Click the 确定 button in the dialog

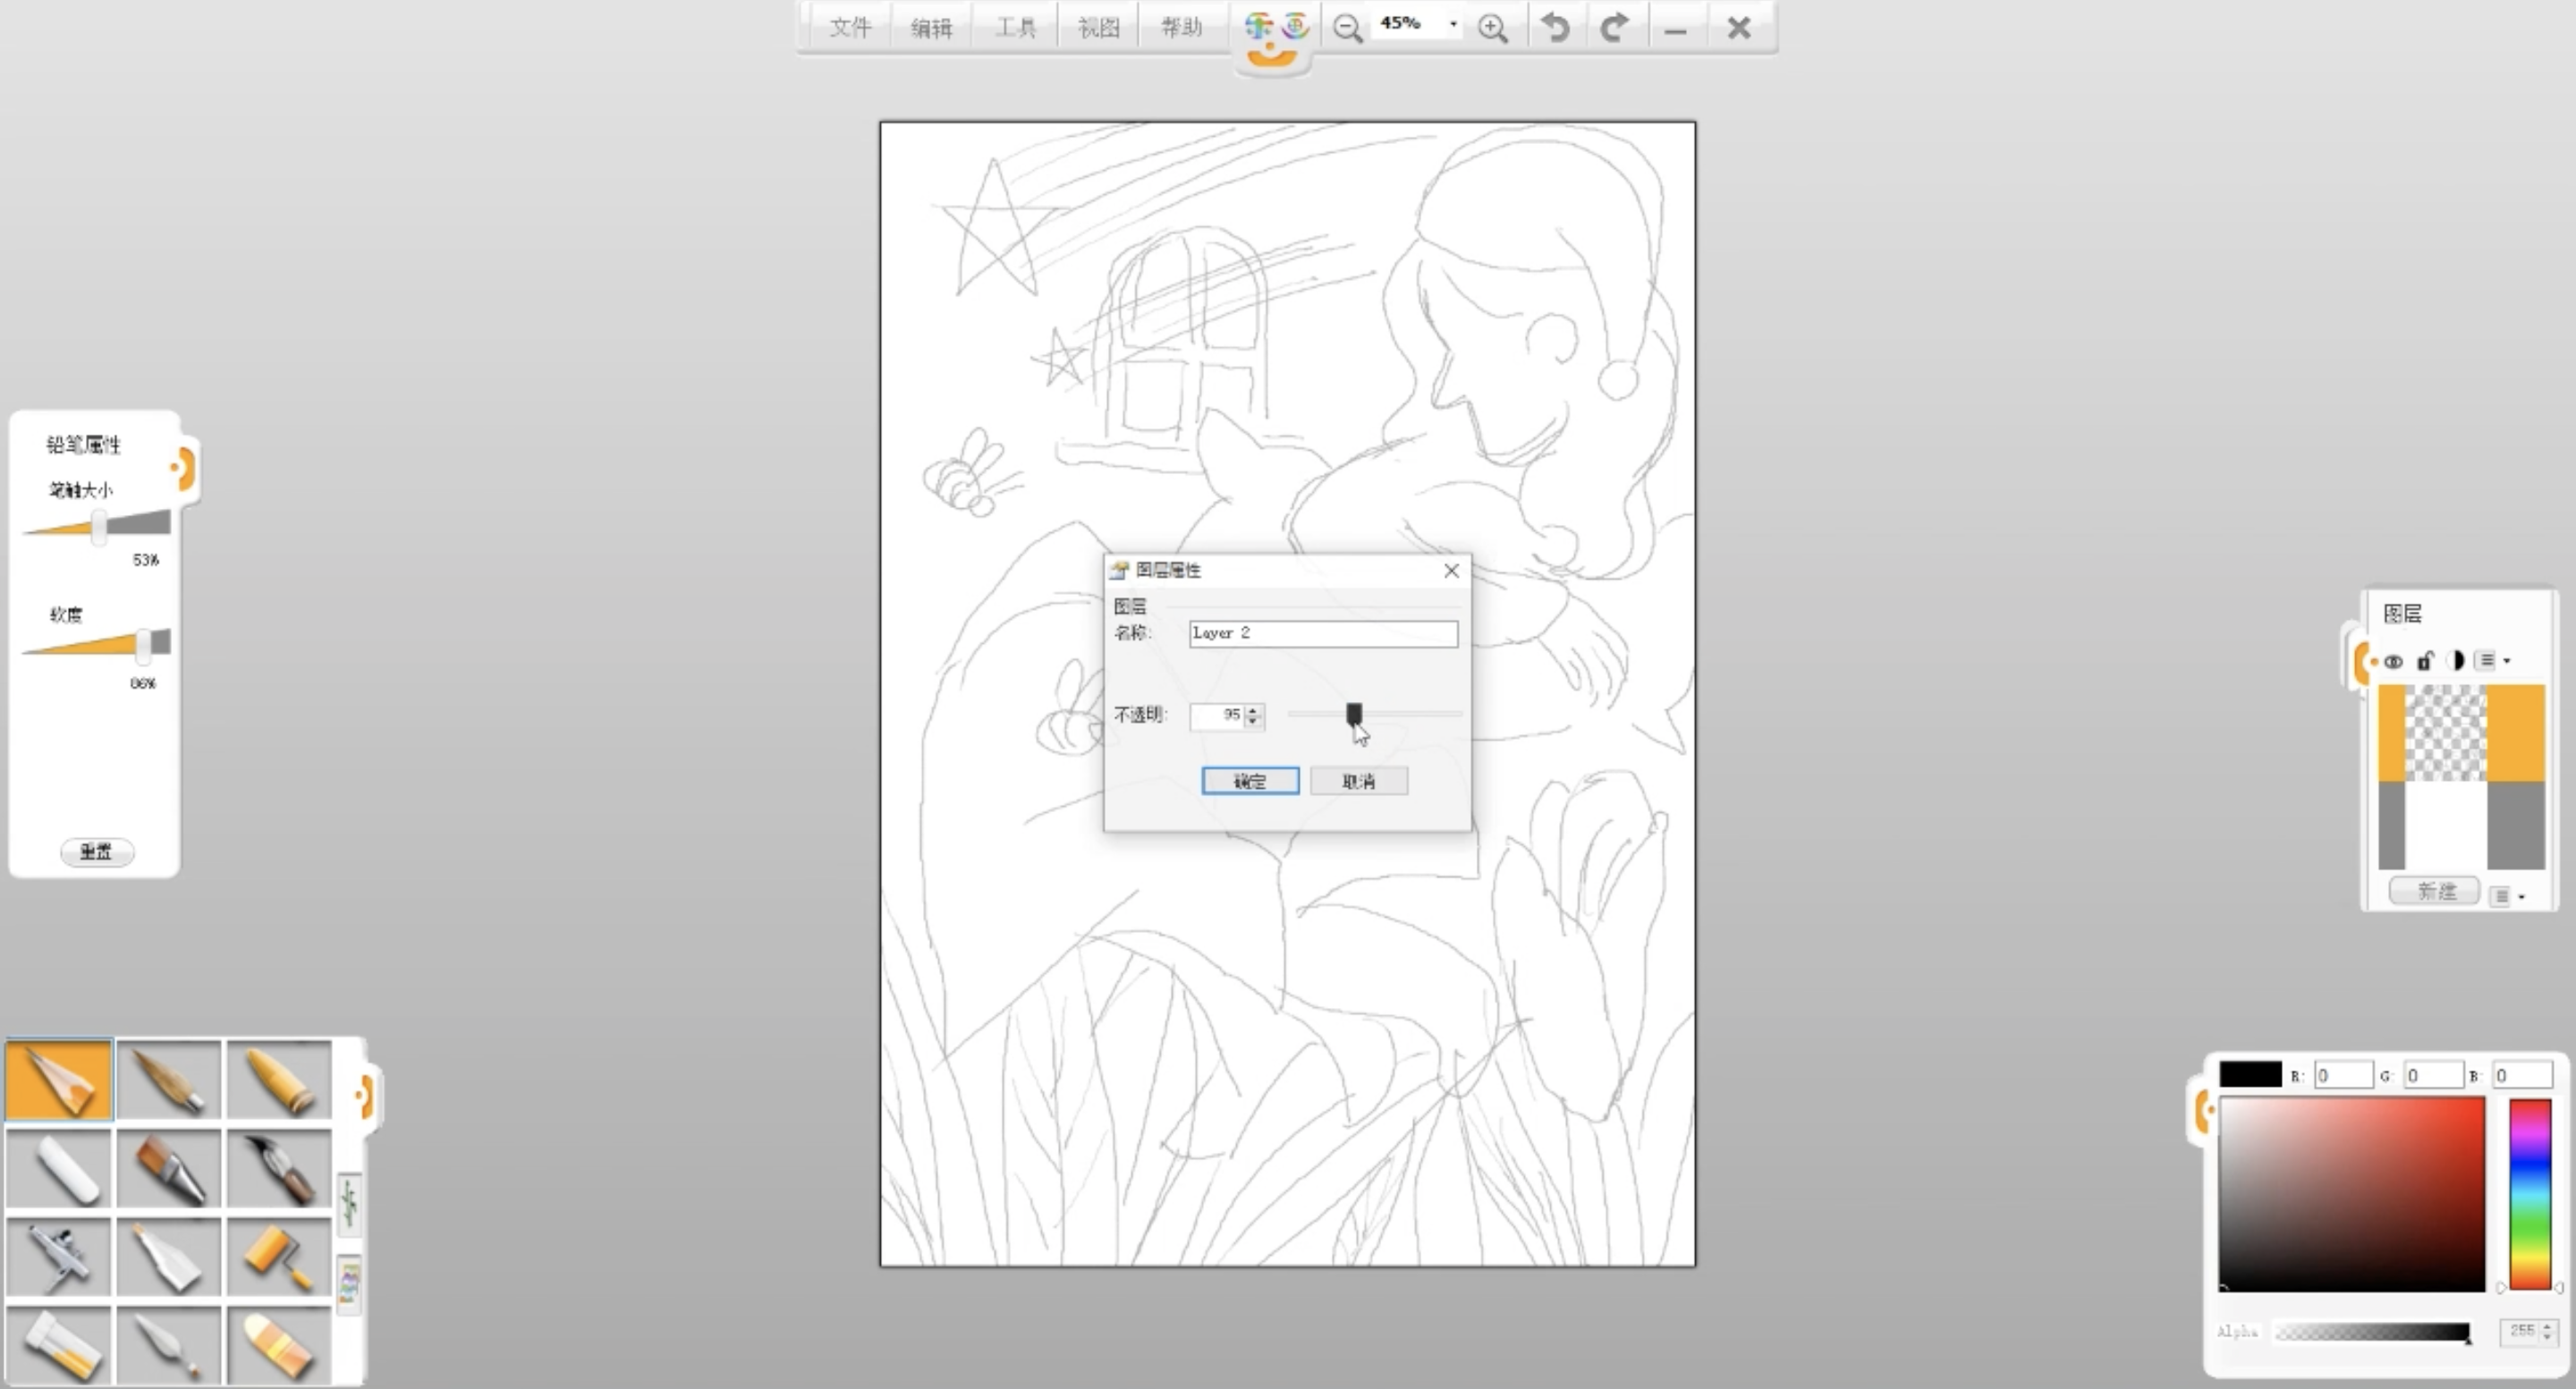[1249, 781]
